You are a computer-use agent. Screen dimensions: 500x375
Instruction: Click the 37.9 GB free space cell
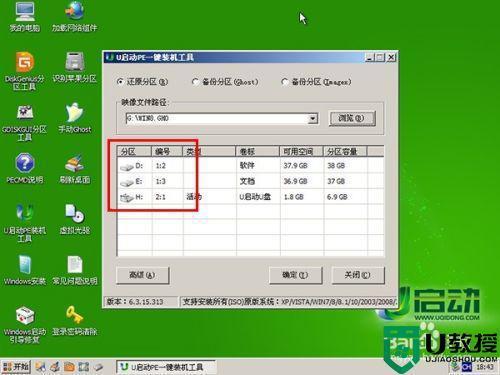[295, 166]
